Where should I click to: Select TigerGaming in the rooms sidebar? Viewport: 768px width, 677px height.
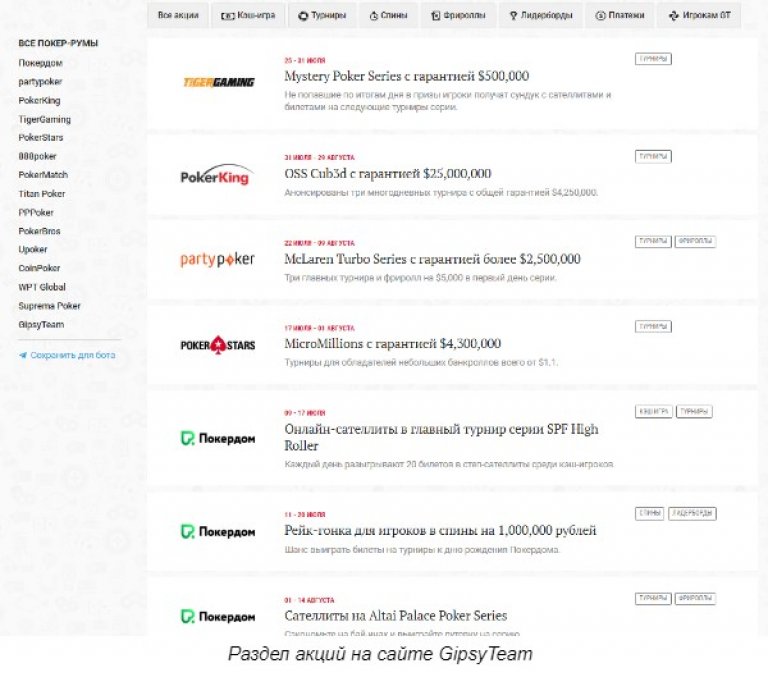[45, 119]
